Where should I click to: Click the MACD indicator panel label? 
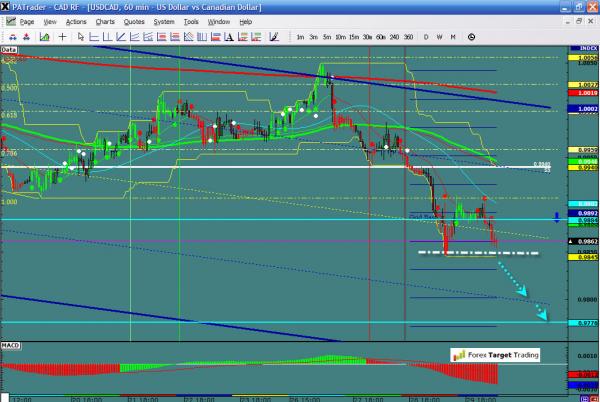11,345
